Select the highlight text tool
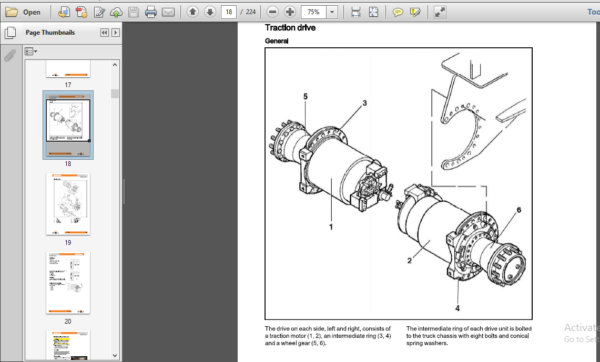The height and width of the screenshot is (362, 600). point(415,12)
